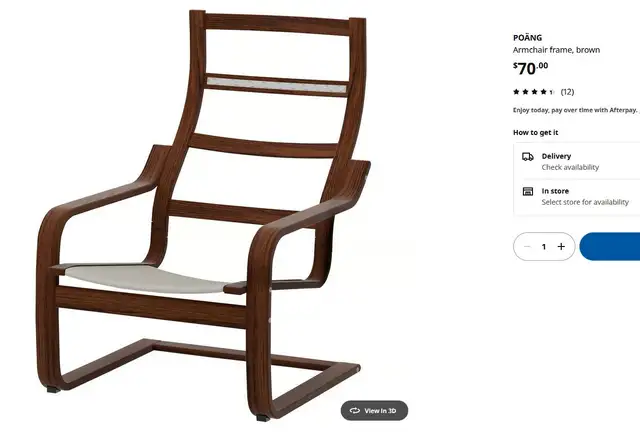Click the 3D rotate icon in the pill

point(355,410)
